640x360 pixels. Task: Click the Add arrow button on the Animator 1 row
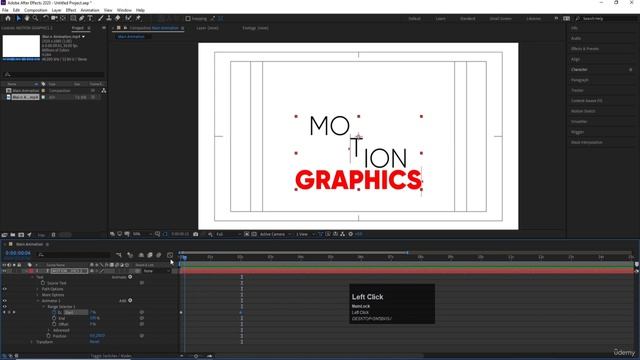[x=130, y=300]
